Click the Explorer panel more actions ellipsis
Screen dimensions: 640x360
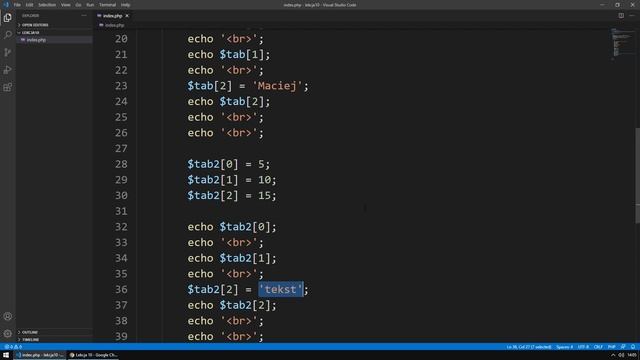[x=84, y=16]
